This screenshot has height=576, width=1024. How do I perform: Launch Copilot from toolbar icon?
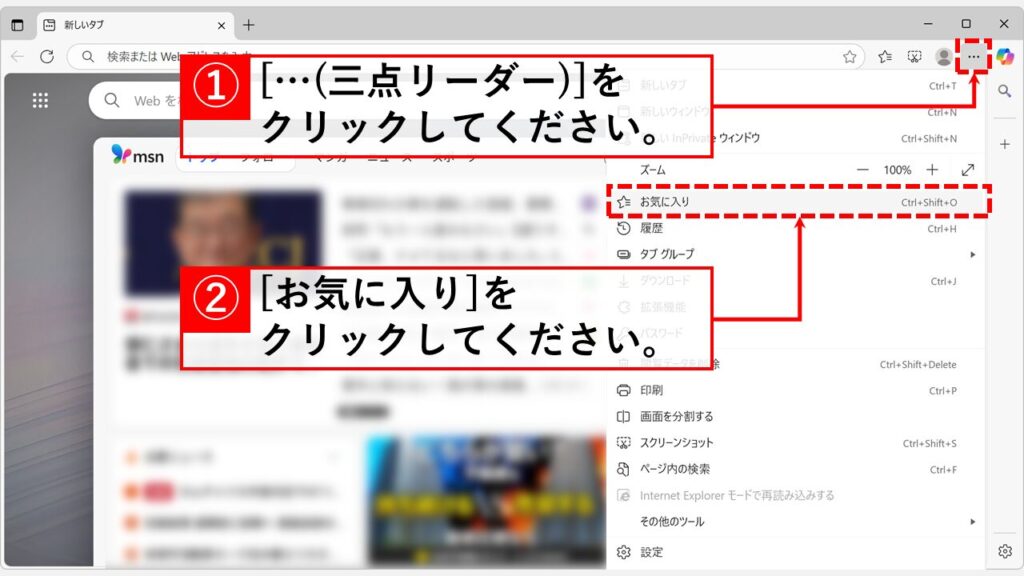click(x=1005, y=57)
